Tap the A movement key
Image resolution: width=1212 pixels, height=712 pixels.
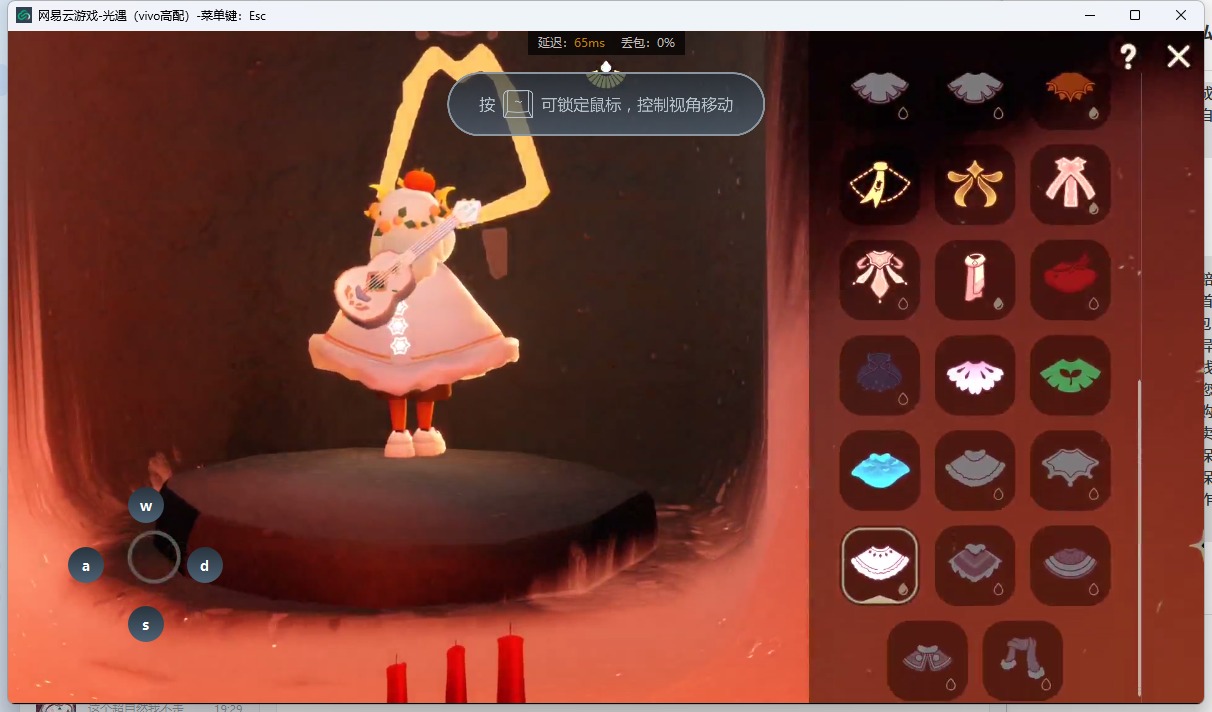click(x=86, y=566)
